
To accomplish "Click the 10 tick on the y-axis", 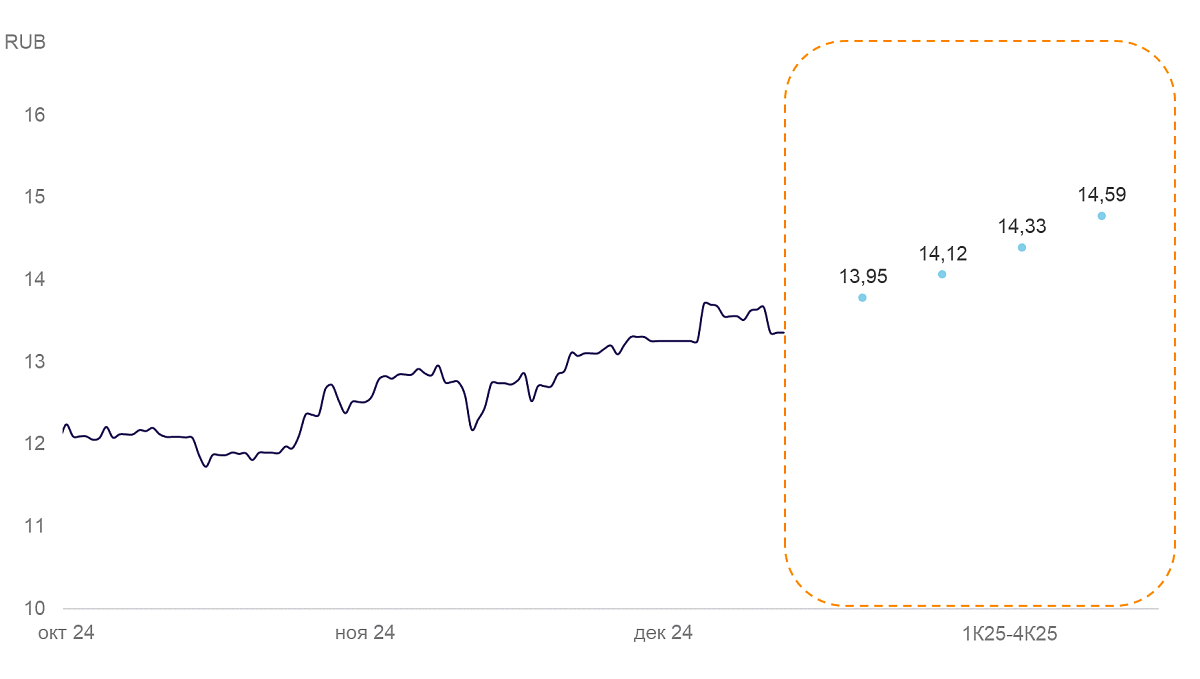I will point(35,608).
